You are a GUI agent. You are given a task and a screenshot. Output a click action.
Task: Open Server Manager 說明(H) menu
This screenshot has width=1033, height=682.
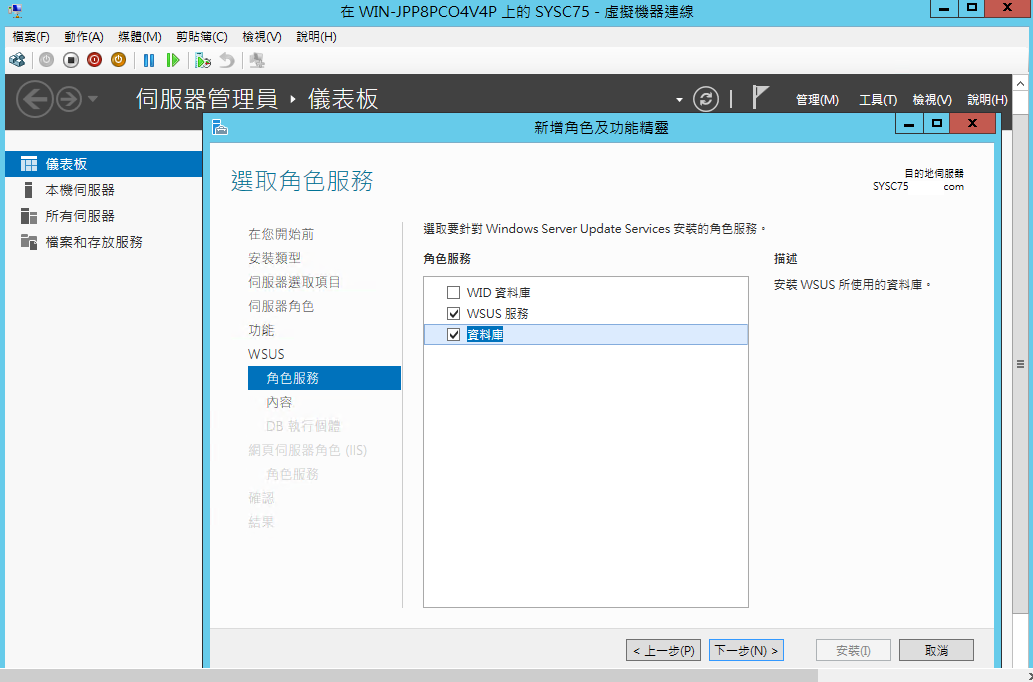tap(988, 99)
